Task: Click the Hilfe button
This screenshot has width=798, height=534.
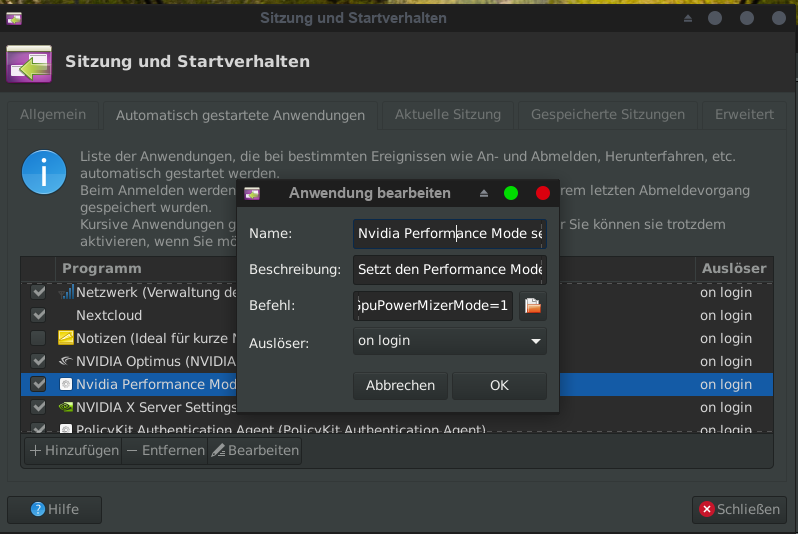Action: 55,509
